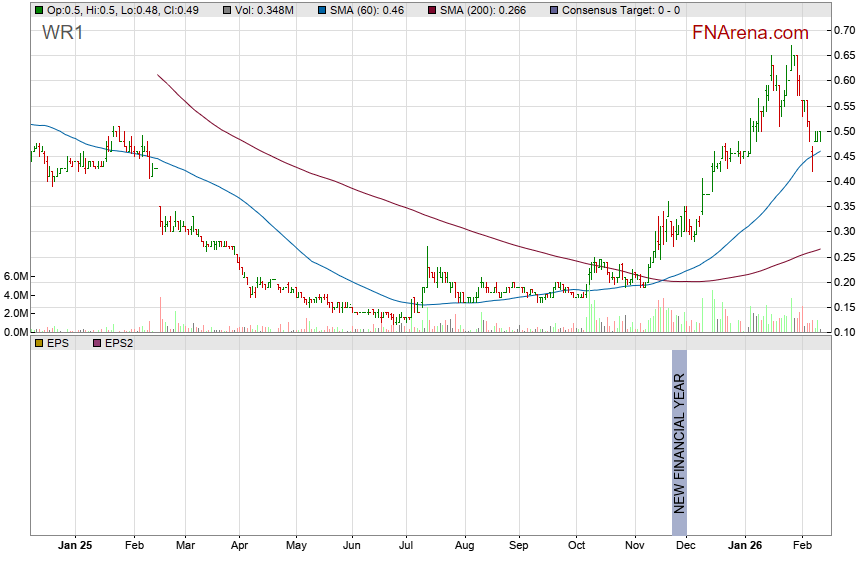
Task: Click the WR1 ticker symbol label
Action: (x=63, y=33)
